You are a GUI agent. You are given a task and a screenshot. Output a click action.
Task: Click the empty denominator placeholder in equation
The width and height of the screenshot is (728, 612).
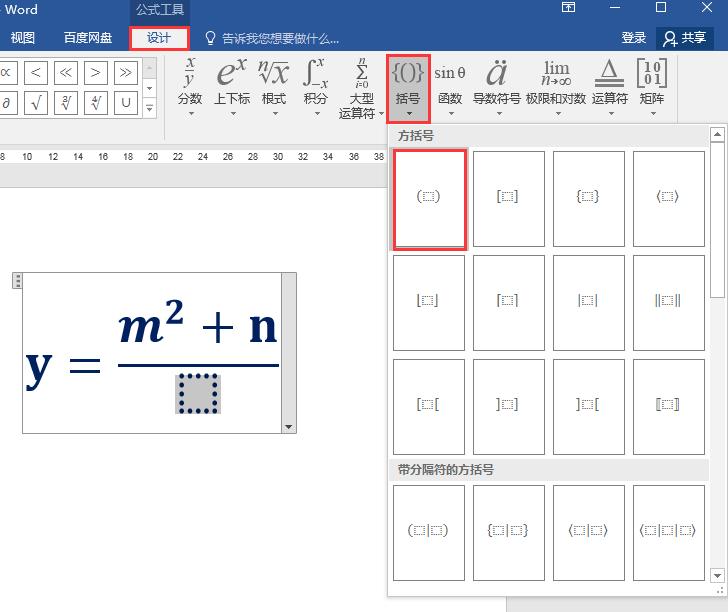click(198, 394)
